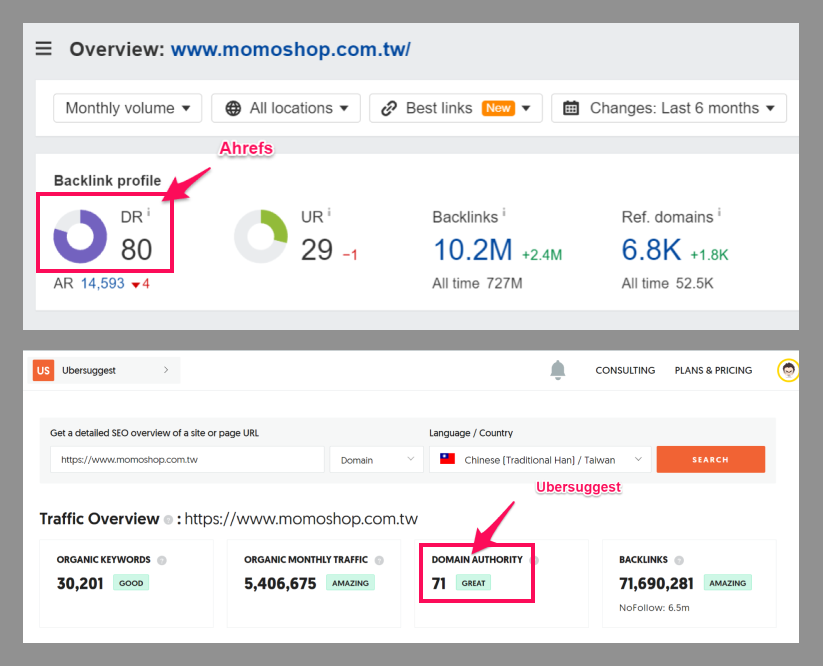Image resolution: width=823 pixels, height=666 pixels.
Task: Click the All time 727M backlinks text
Action: pyautogui.click(x=477, y=283)
